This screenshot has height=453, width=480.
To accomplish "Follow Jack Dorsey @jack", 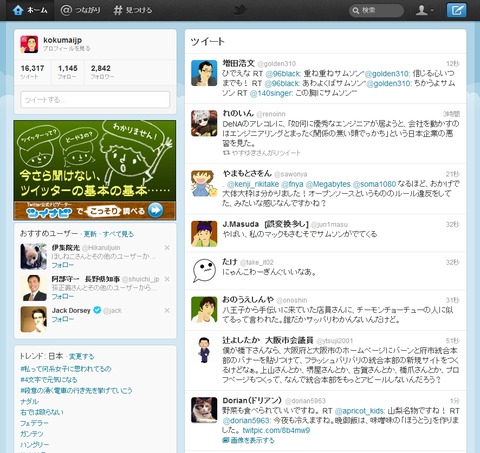I will pyautogui.click(x=63, y=319).
